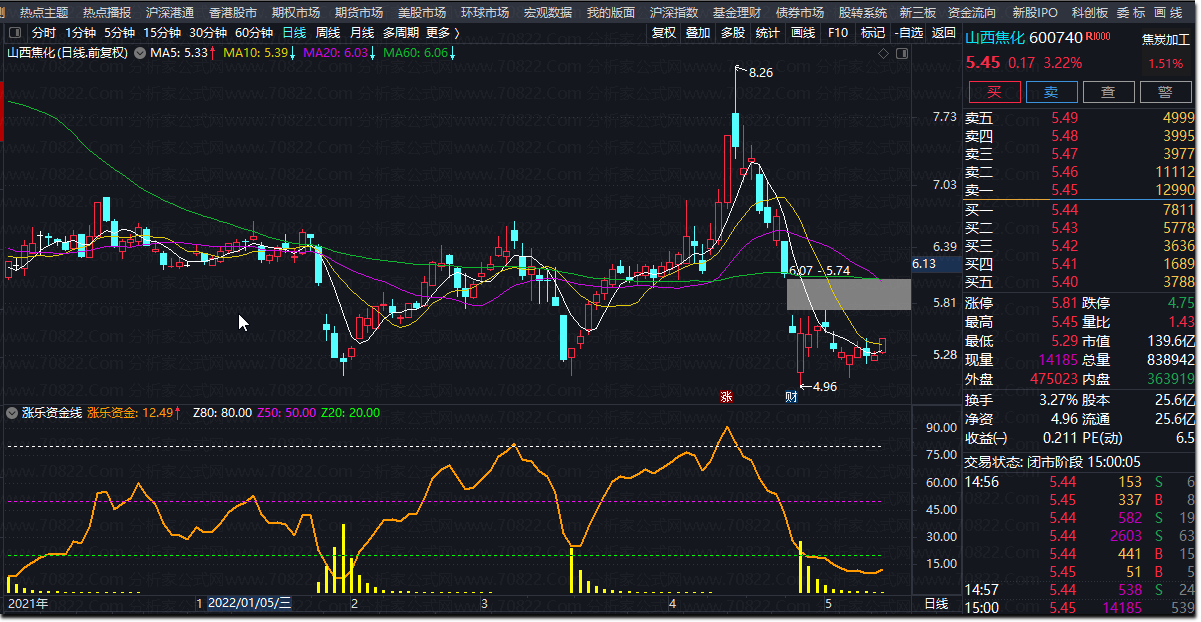
Task: Click the 查 query button
Action: 1108,92
